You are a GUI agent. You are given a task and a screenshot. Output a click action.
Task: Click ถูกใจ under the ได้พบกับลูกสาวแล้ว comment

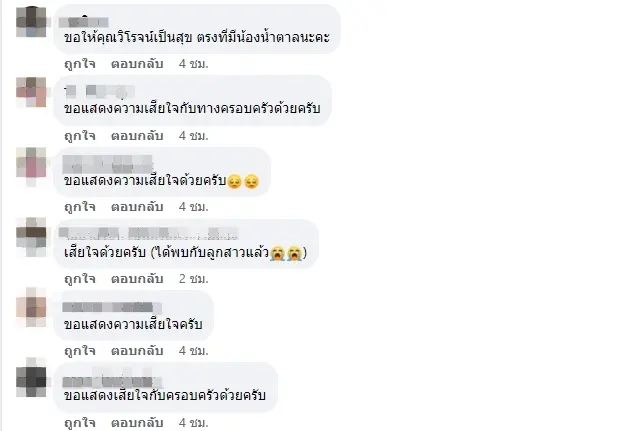click(x=80, y=279)
